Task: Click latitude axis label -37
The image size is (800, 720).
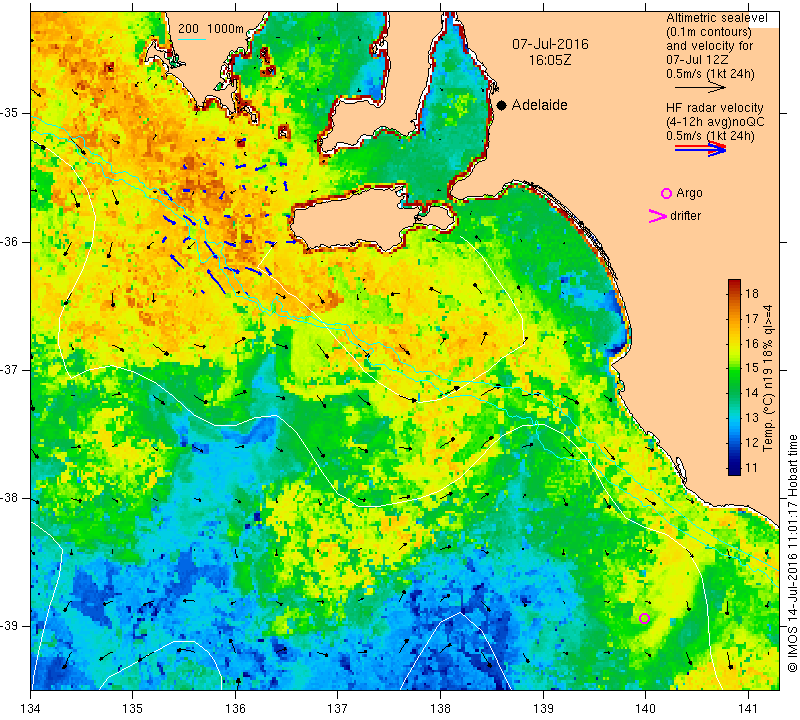Action: [10, 369]
